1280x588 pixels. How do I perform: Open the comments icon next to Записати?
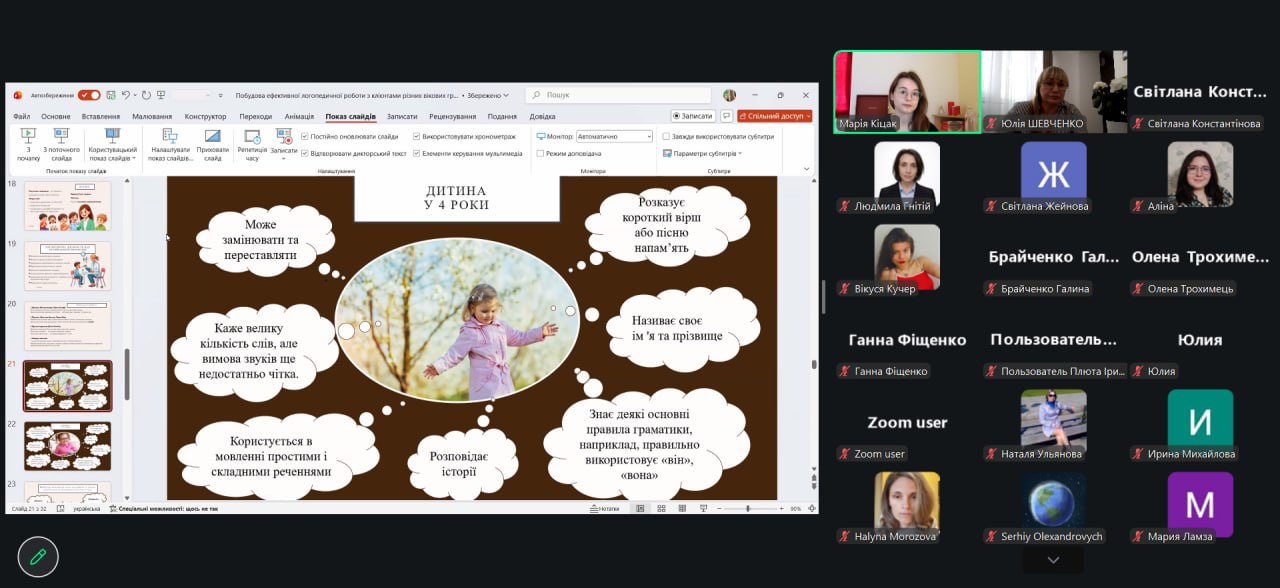727,116
